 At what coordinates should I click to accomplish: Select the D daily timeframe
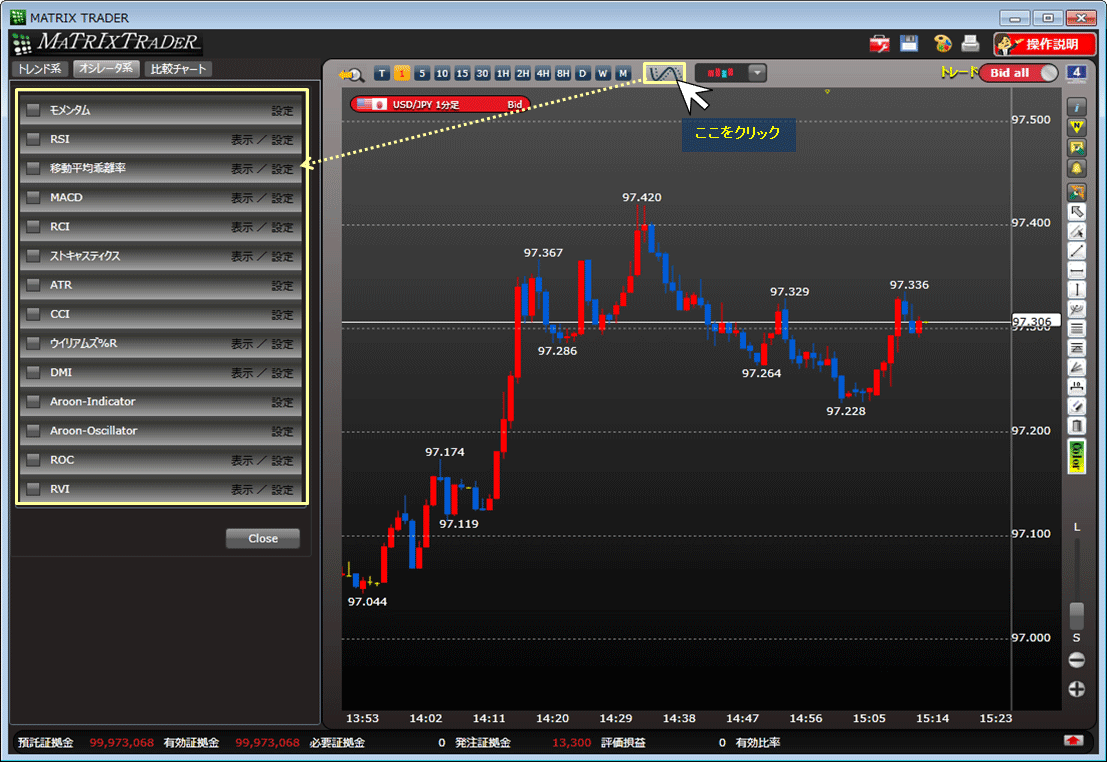tap(582, 73)
